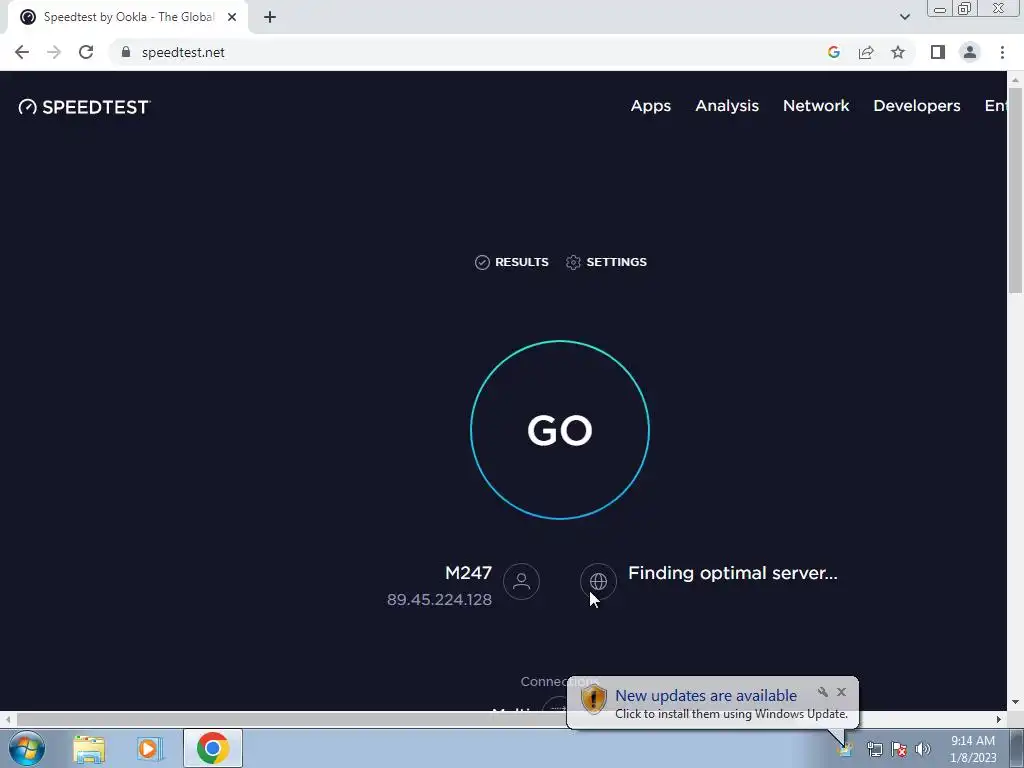Open speed test SETTINGS
Image resolution: width=1024 pixels, height=768 pixels.
[606, 262]
